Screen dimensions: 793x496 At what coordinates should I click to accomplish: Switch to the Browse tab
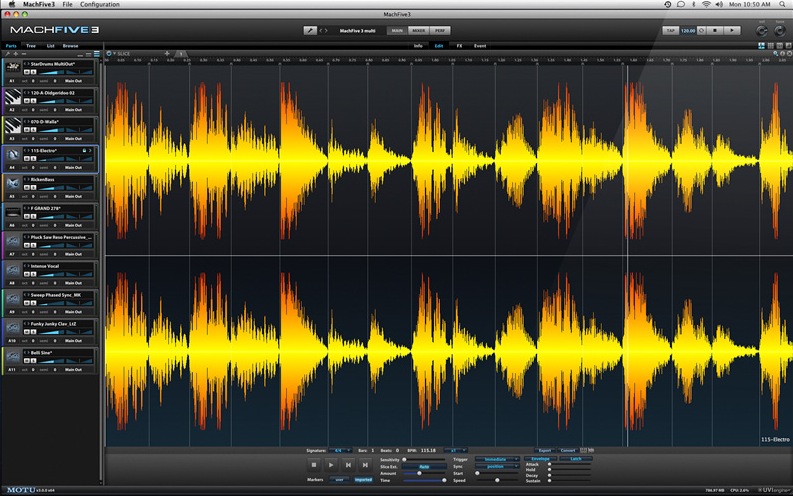pos(70,46)
